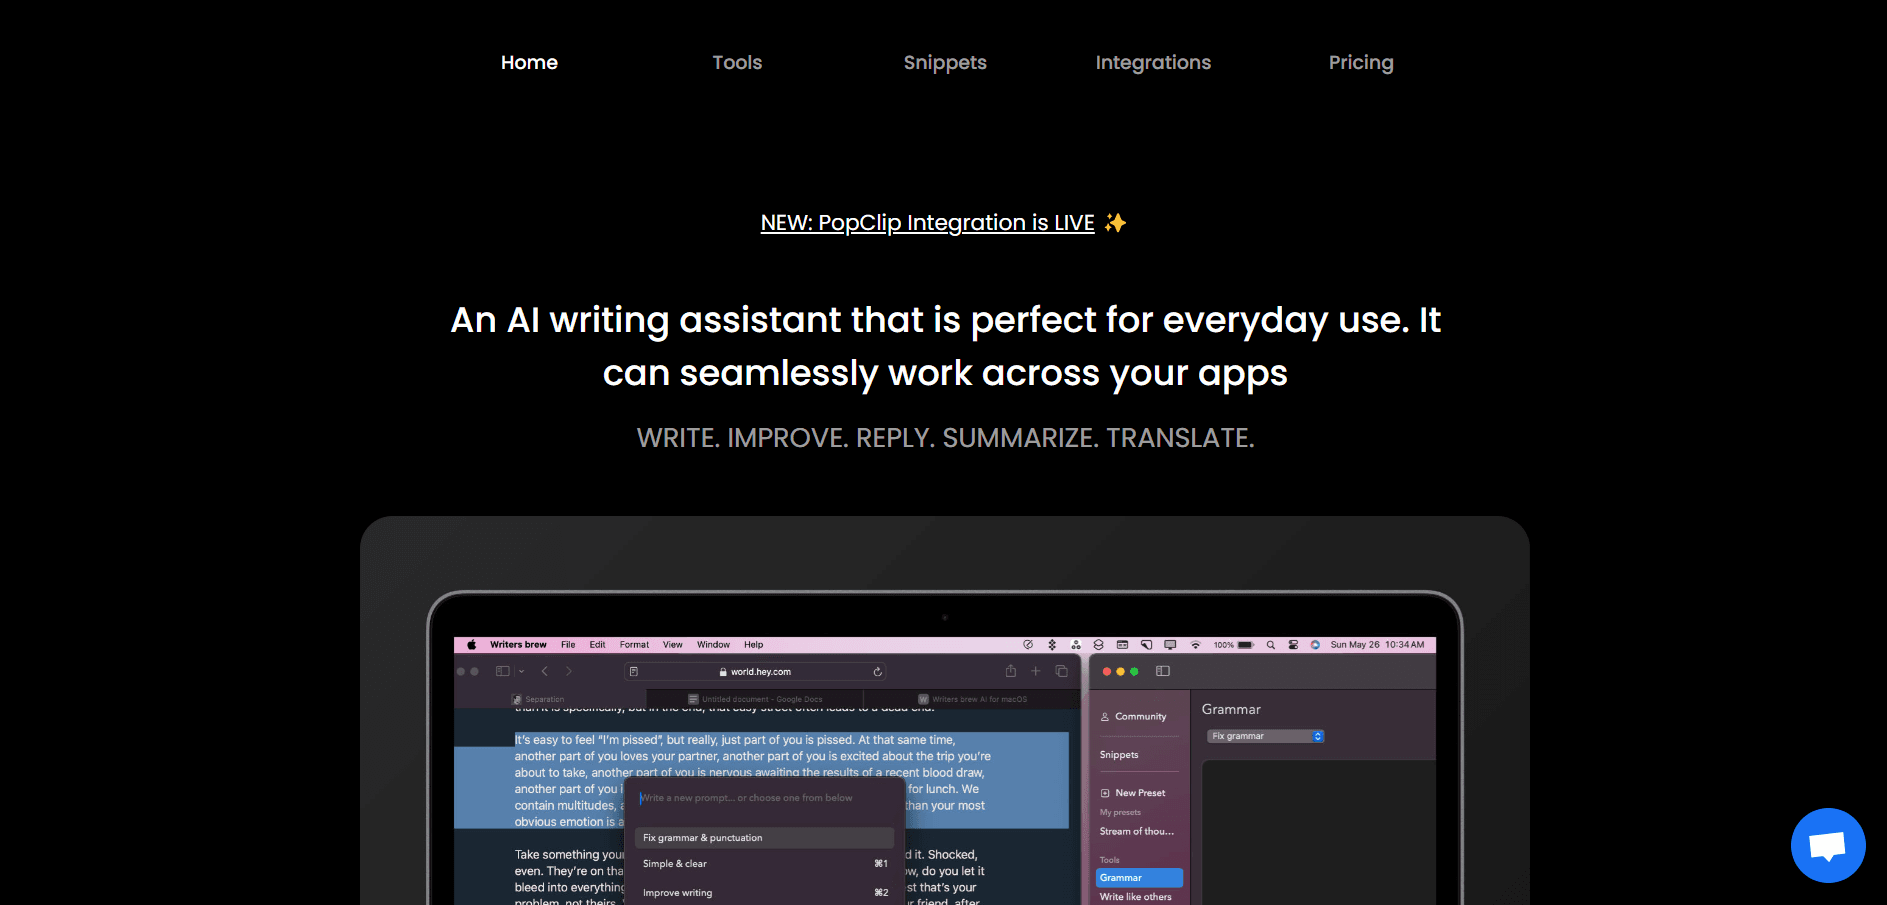Select New Preset in the sidebar

(1139, 793)
